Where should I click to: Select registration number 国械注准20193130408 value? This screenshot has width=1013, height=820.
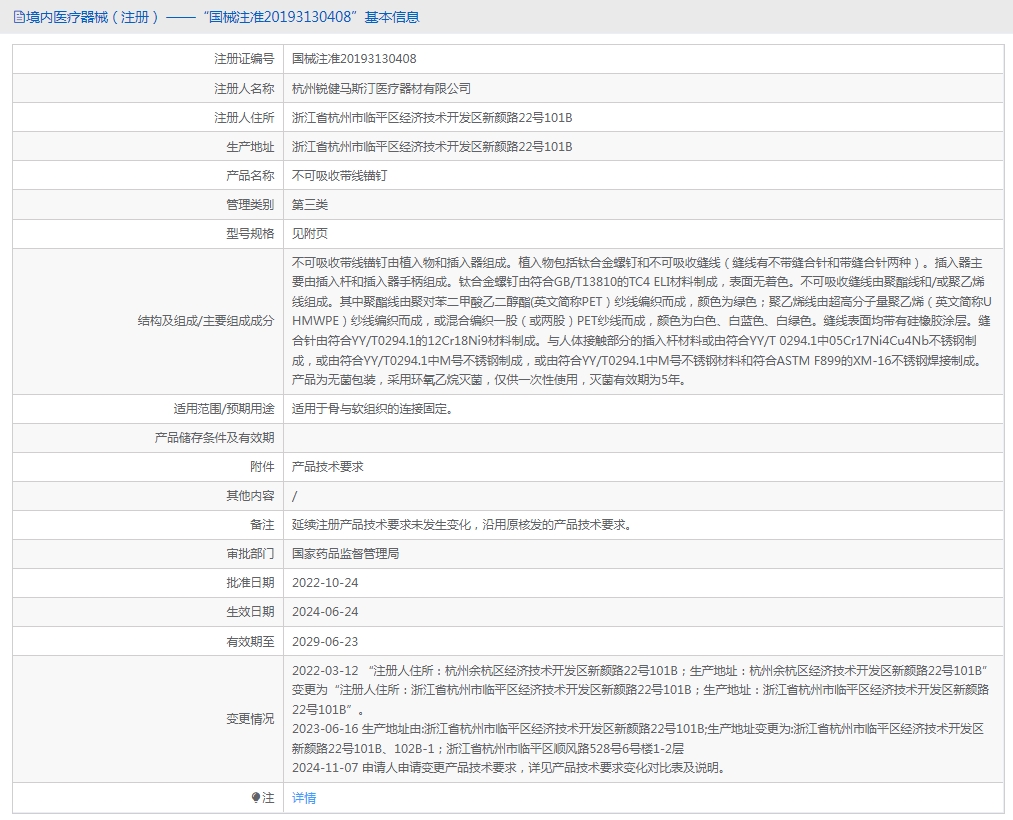coord(354,59)
